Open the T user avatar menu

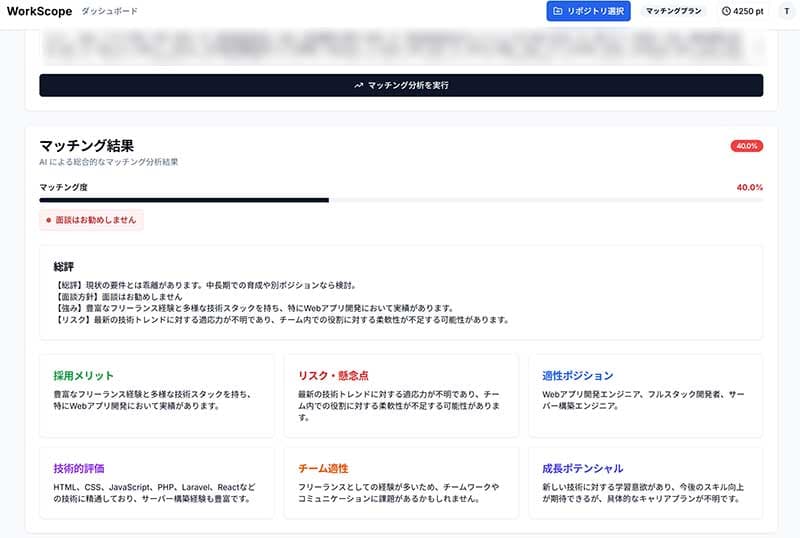(x=785, y=11)
